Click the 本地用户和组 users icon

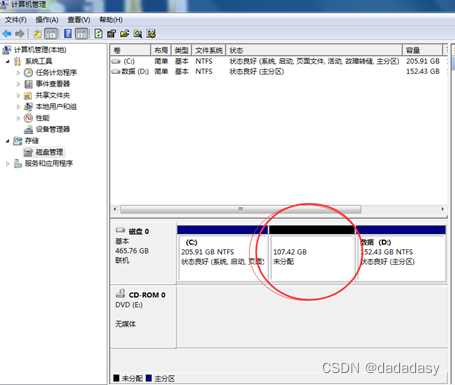(x=28, y=107)
